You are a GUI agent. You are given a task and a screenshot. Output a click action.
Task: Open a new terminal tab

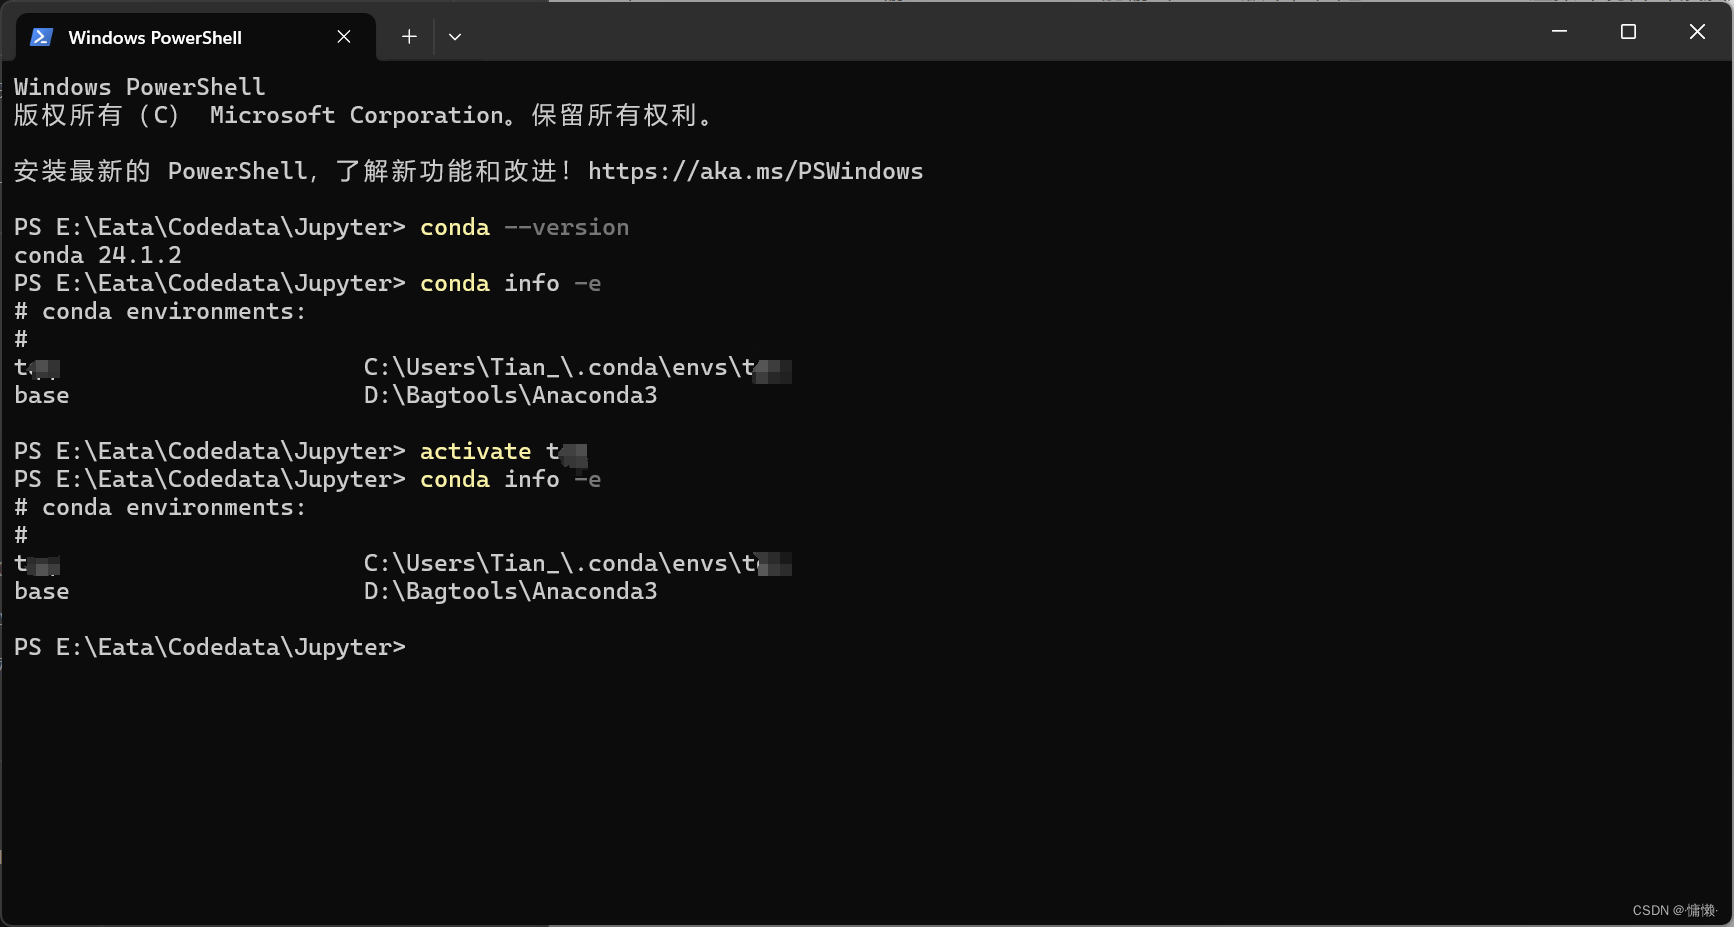409,37
